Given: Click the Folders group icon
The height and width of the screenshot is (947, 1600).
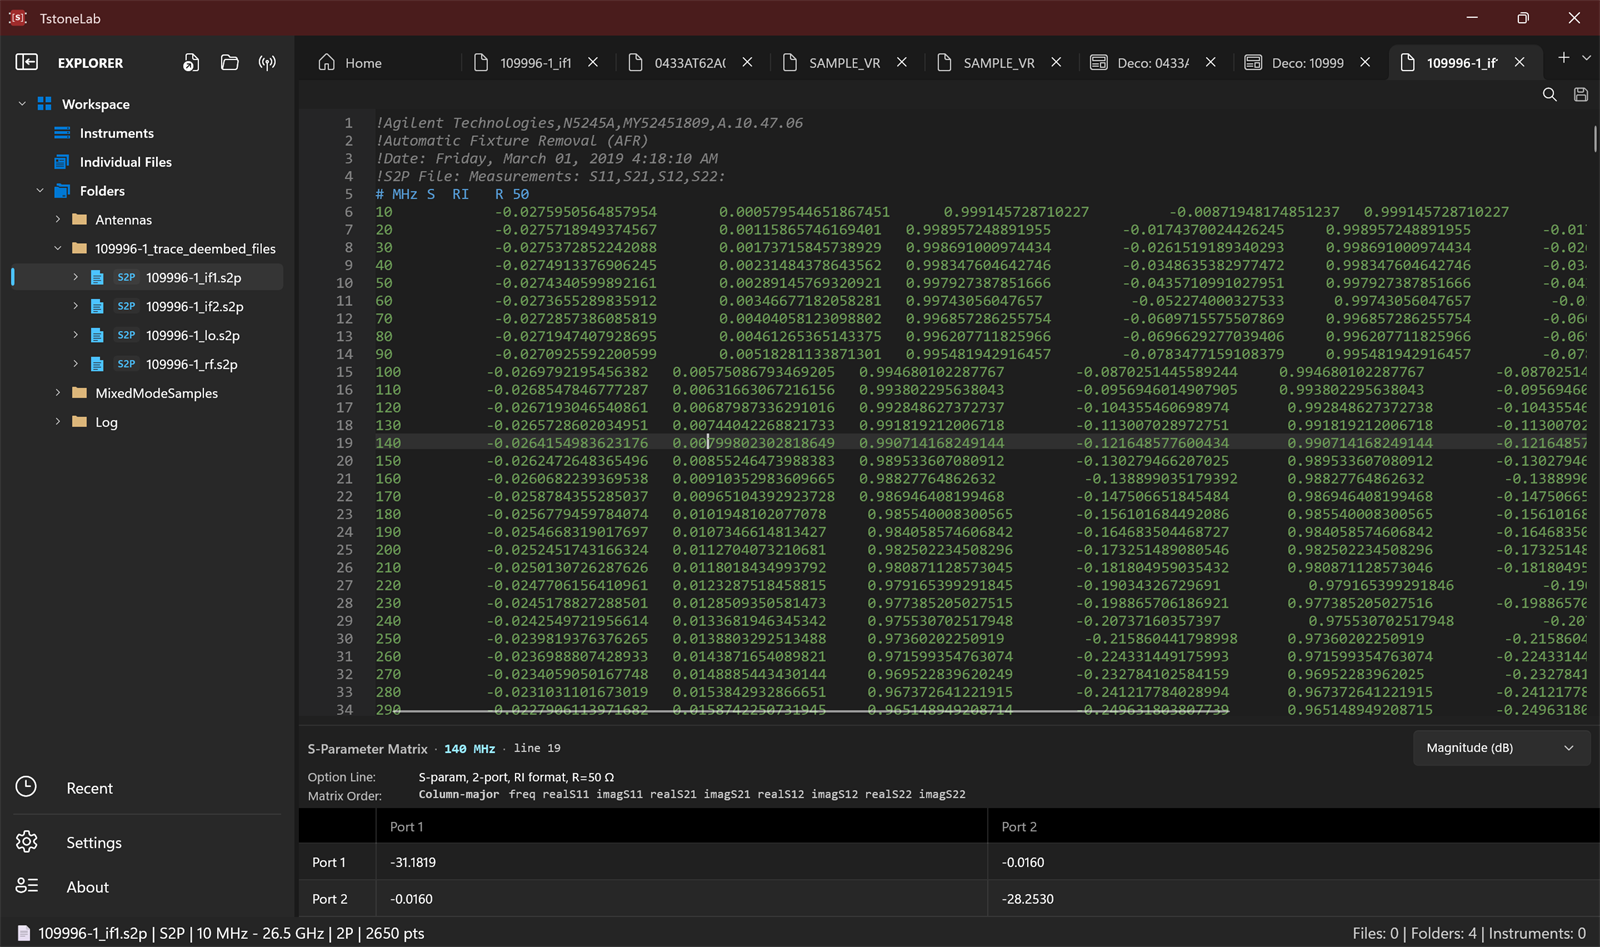Looking at the screenshot, I should pyautogui.click(x=62, y=191).
